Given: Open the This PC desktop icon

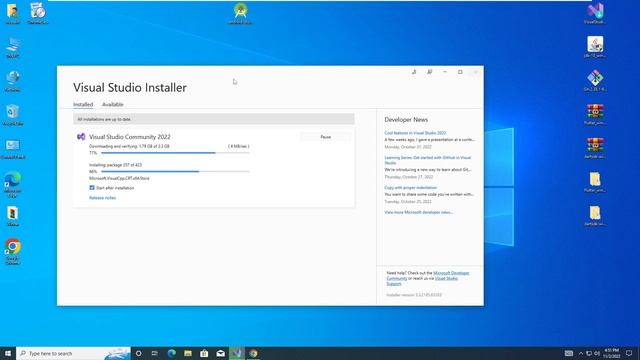Looking at the screenshot, I should [13, 47].
